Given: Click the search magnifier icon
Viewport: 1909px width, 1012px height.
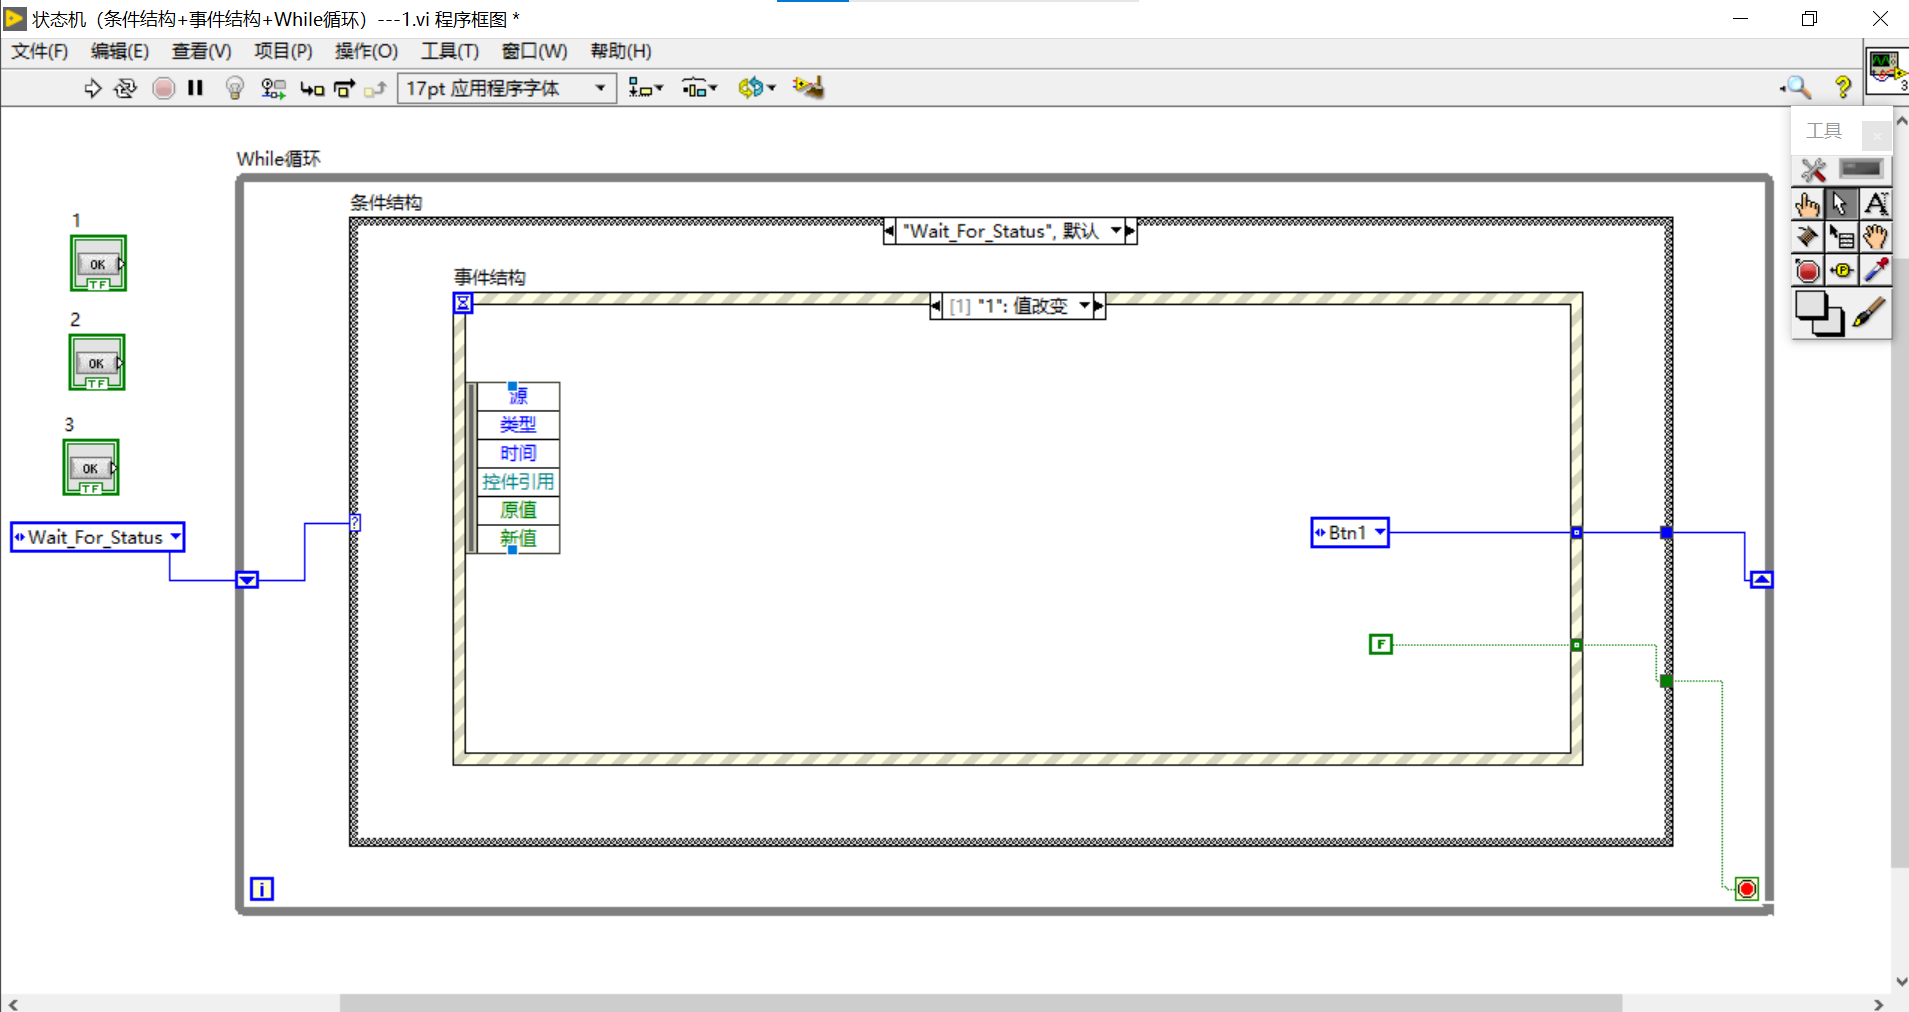Looking at the screenshot, I should (1797, 88).
